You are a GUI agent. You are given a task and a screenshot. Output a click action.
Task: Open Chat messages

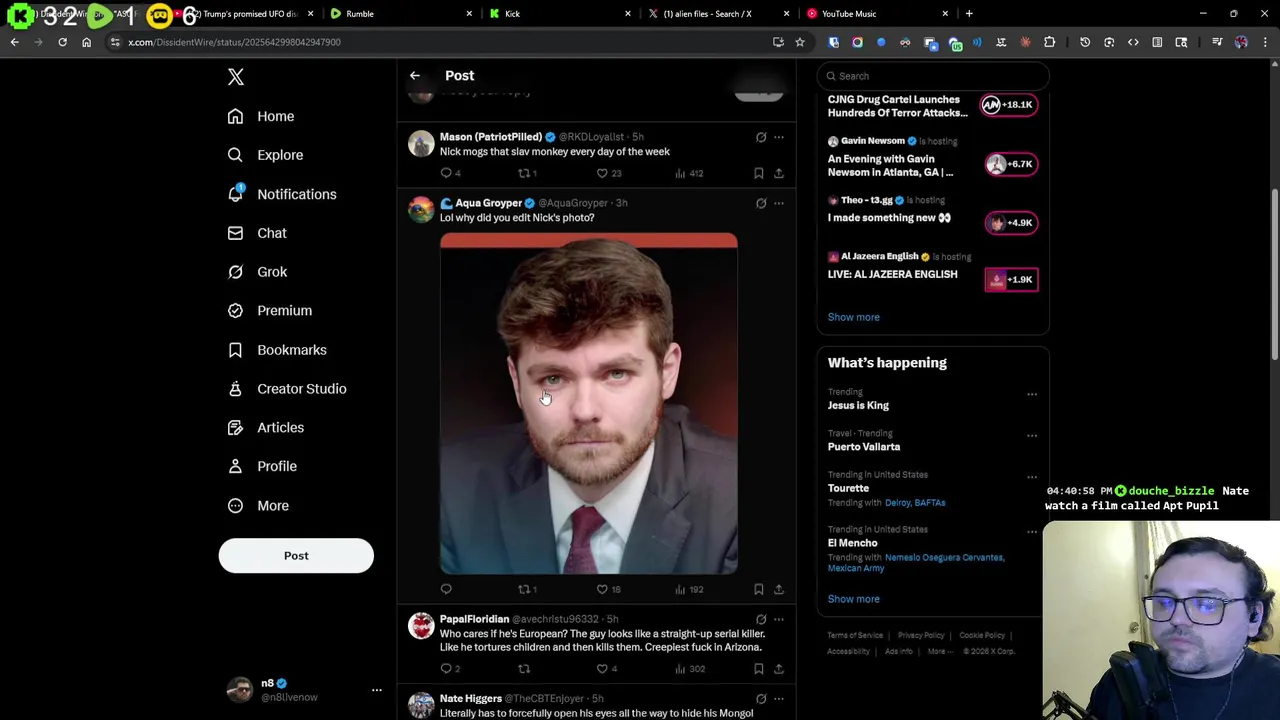click(x=257, y=233)
